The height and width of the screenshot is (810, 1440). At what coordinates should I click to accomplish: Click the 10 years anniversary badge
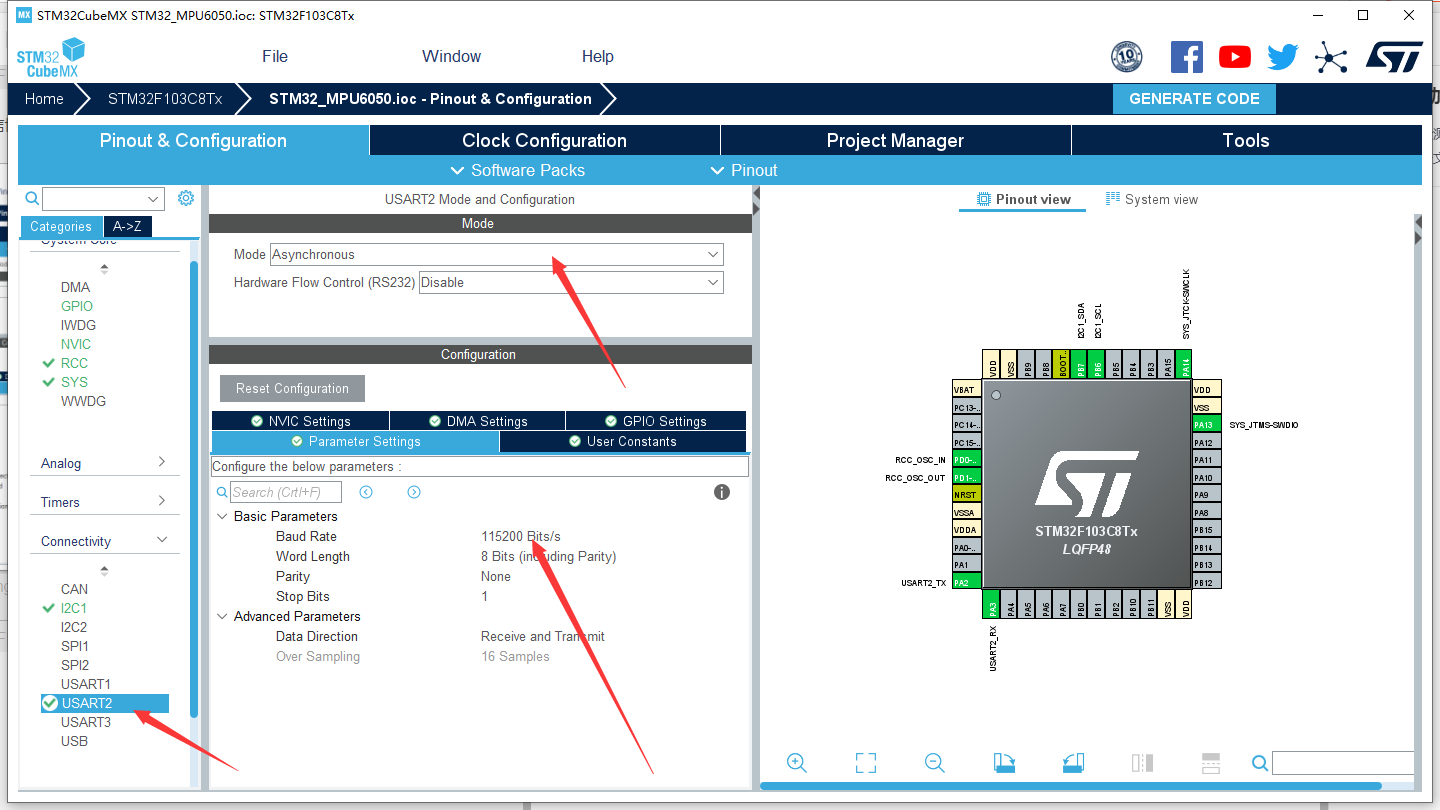pyautogui.click(x=1127, y=57)
